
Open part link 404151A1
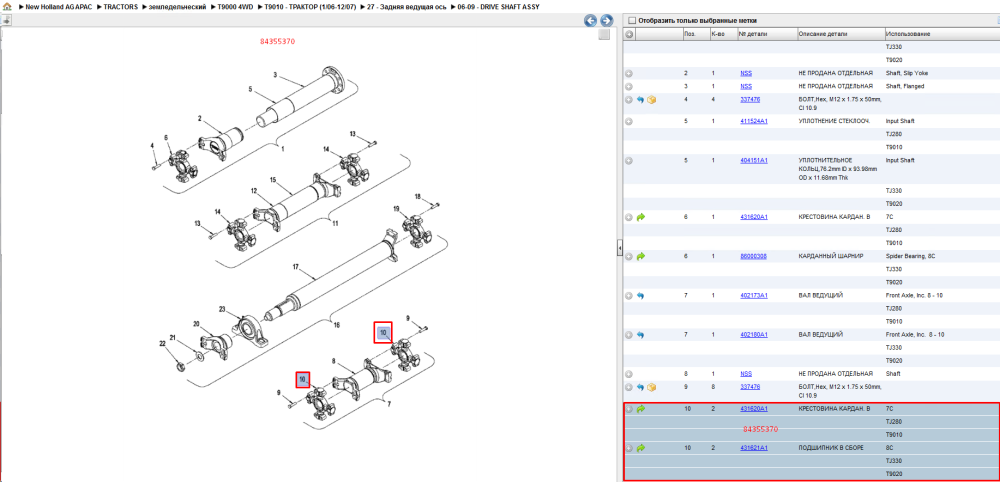754,161
